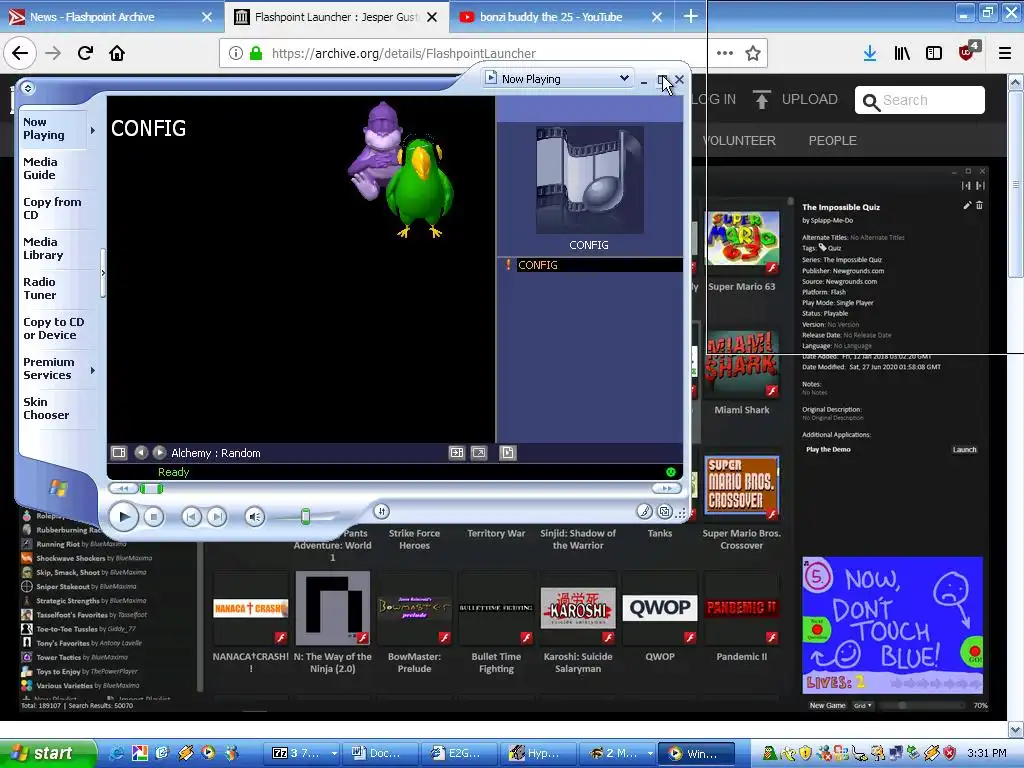The width and height of the screenshot is (1024, 768).
Task: Go to the browser home page
Action: tap(117, 53)
